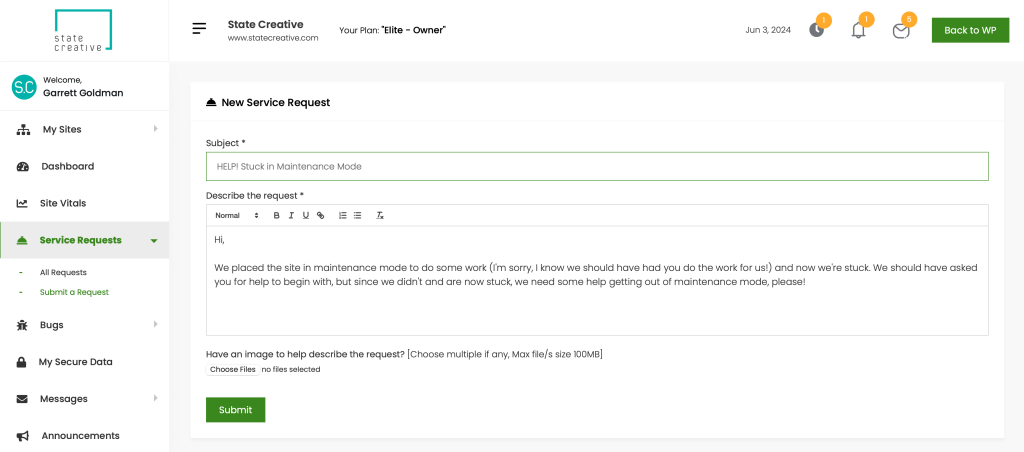Collapse the Service Requests submenu arrow
Screen dimensions: 1024x452
(154, 241)
